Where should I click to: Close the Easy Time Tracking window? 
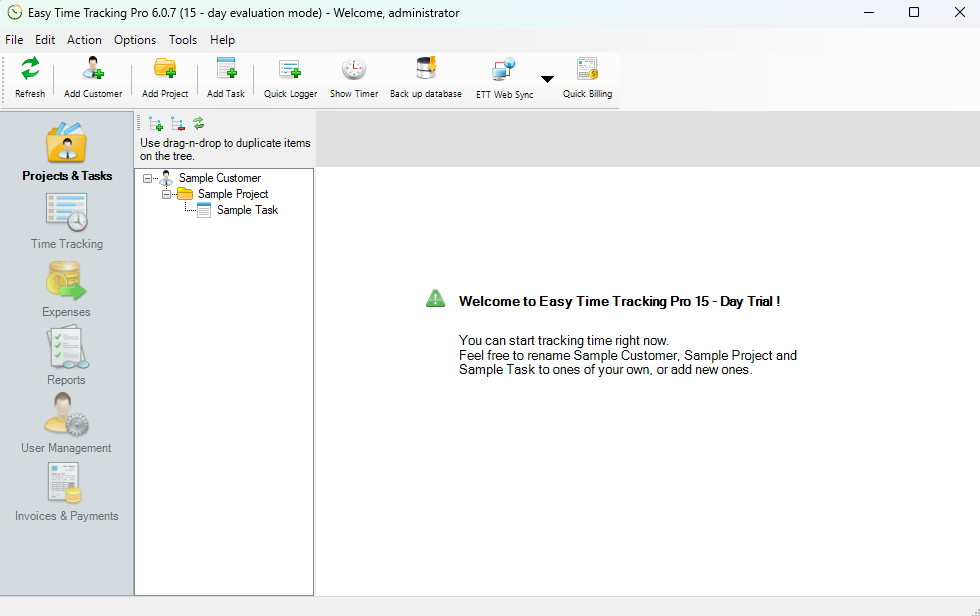[x=959, y=12]
